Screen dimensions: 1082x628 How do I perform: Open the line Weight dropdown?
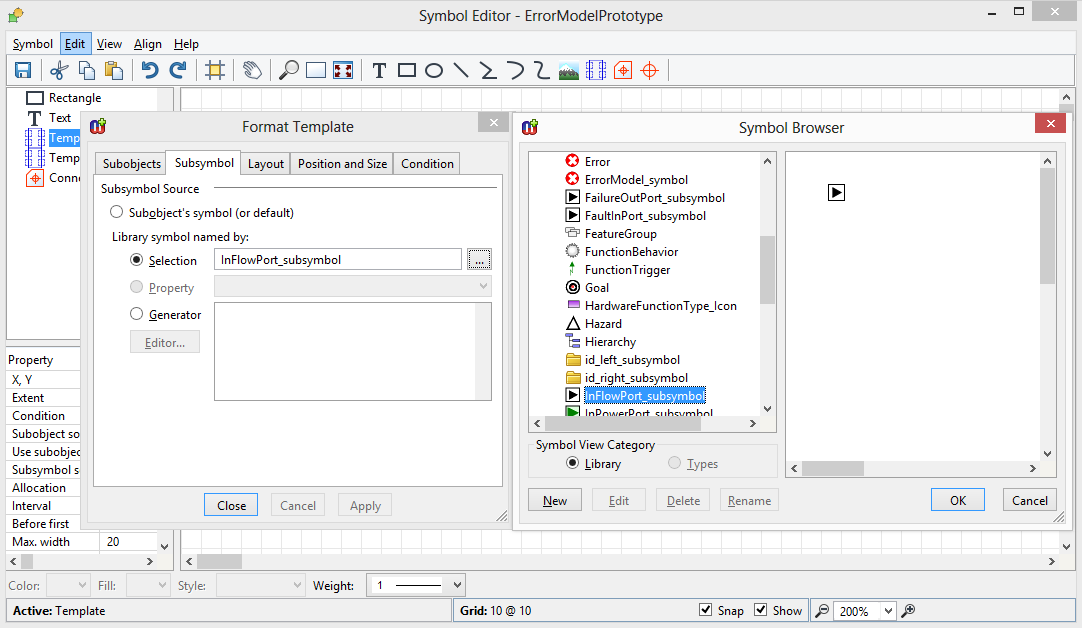(x=416, y=585)
